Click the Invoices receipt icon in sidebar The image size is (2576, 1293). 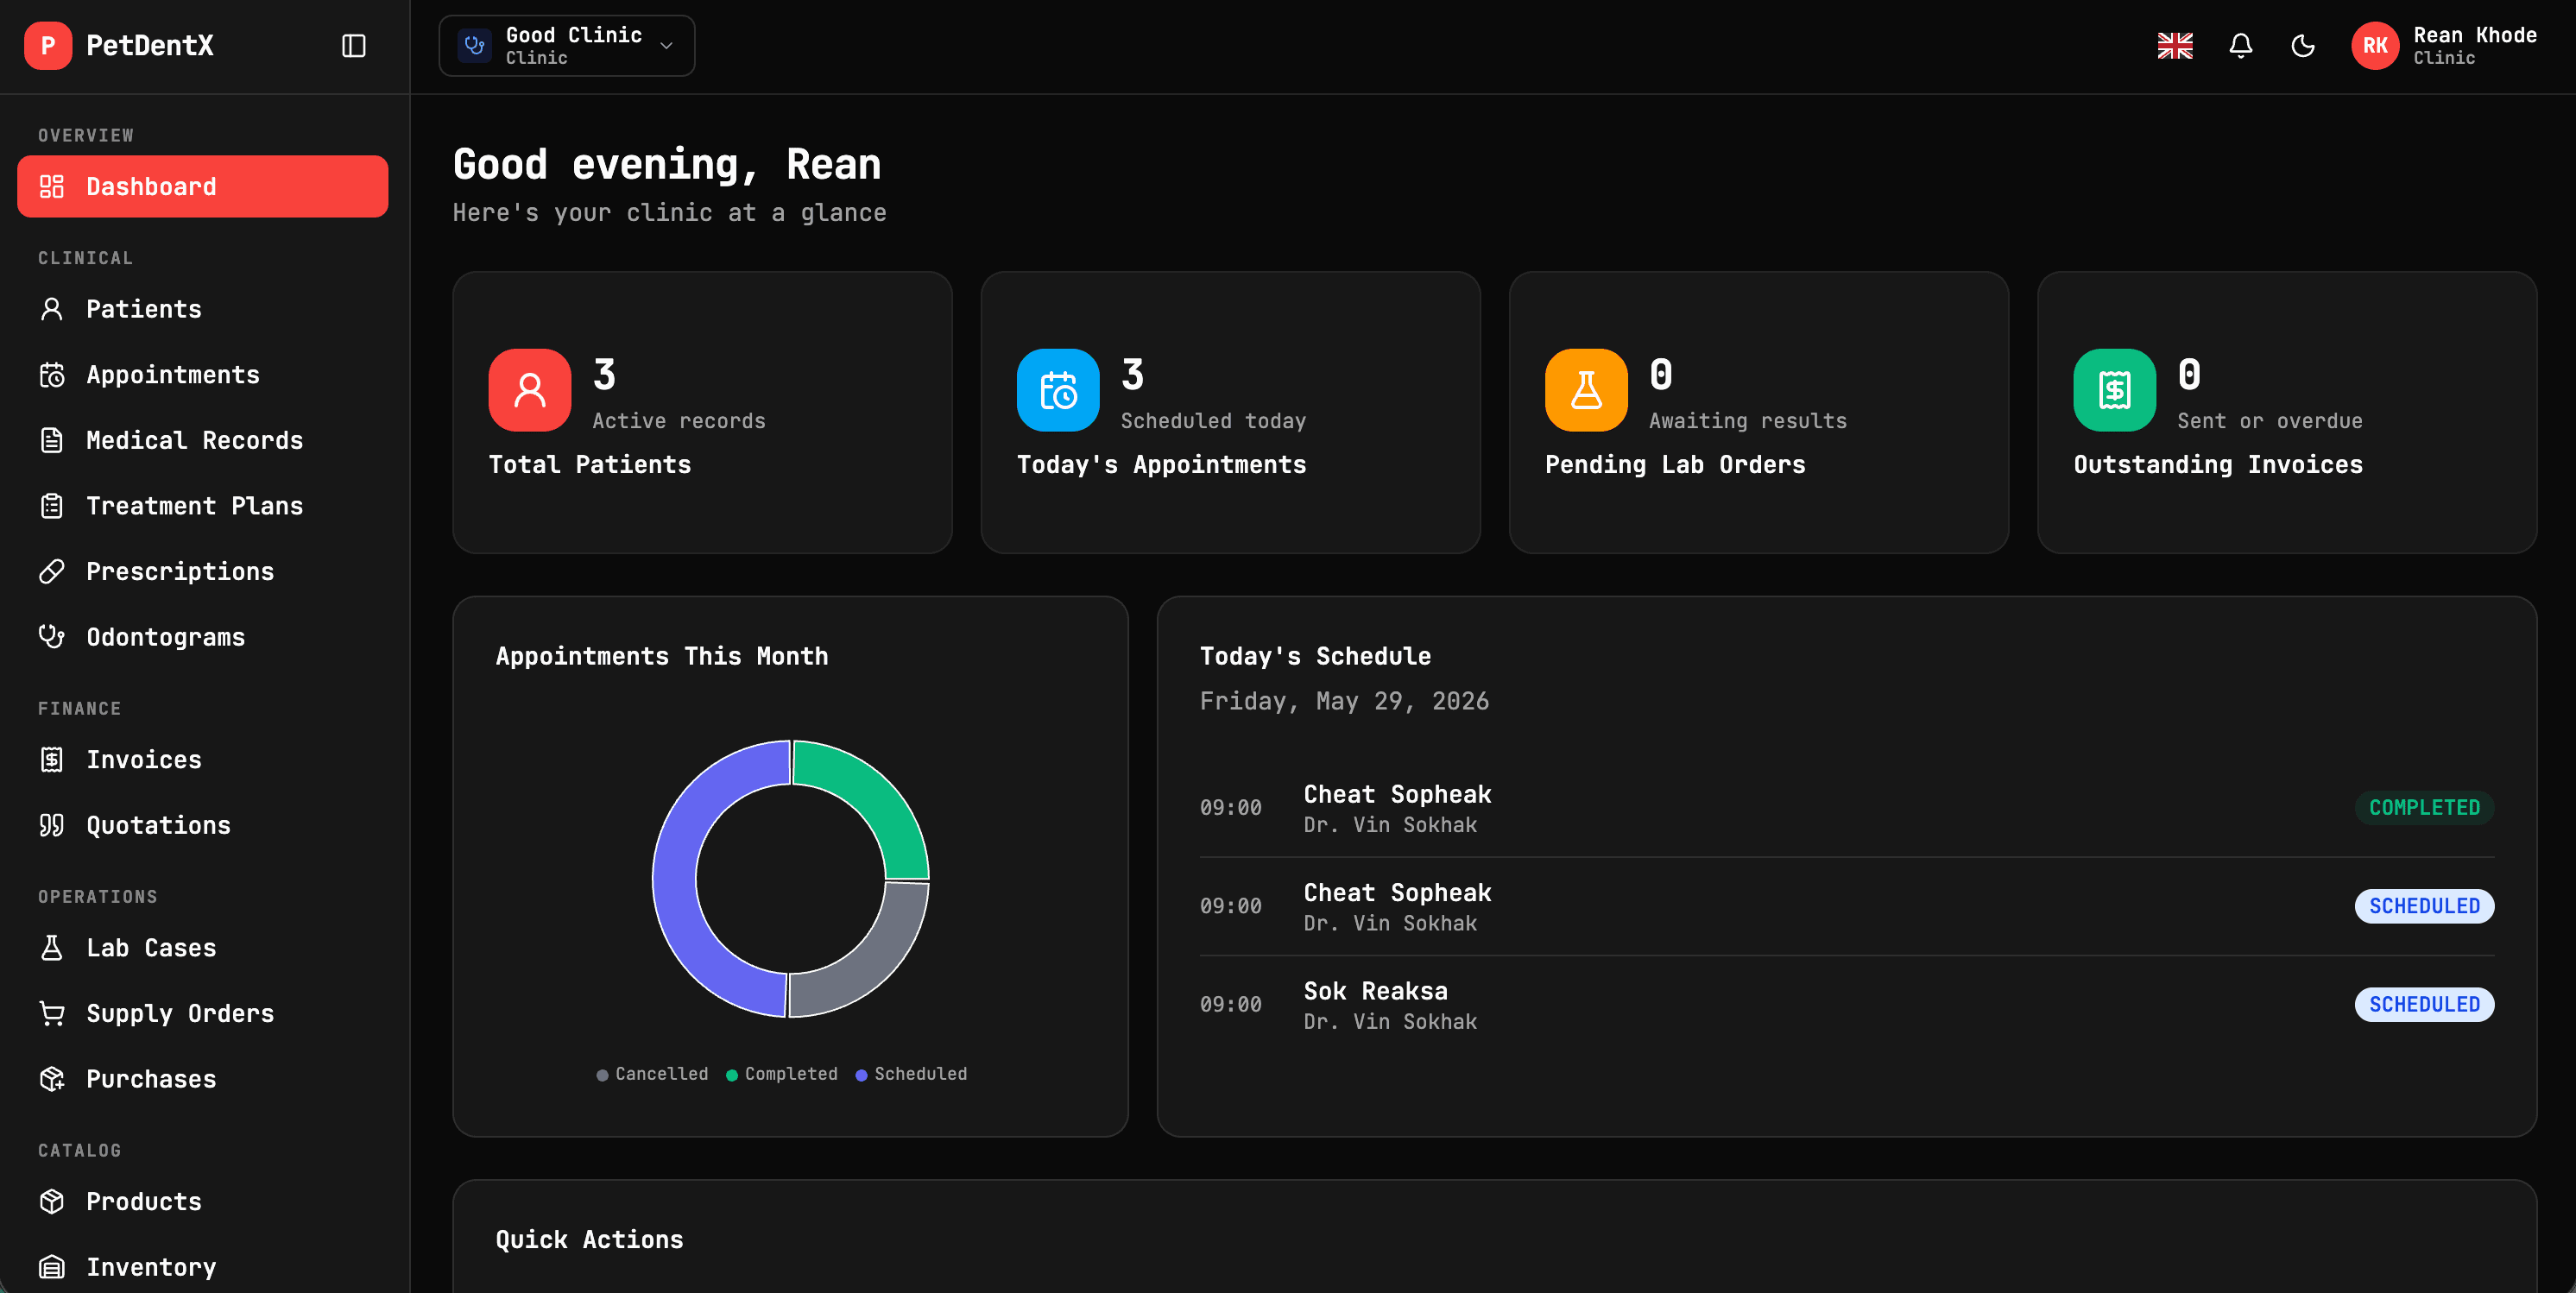(52, 760)
